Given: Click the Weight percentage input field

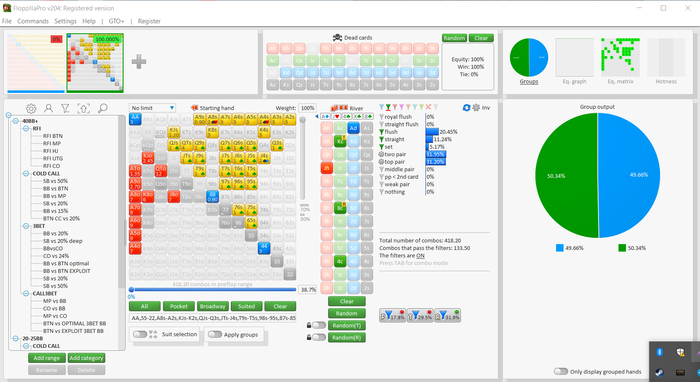Looking at the screenshot, I should (307, 108).
